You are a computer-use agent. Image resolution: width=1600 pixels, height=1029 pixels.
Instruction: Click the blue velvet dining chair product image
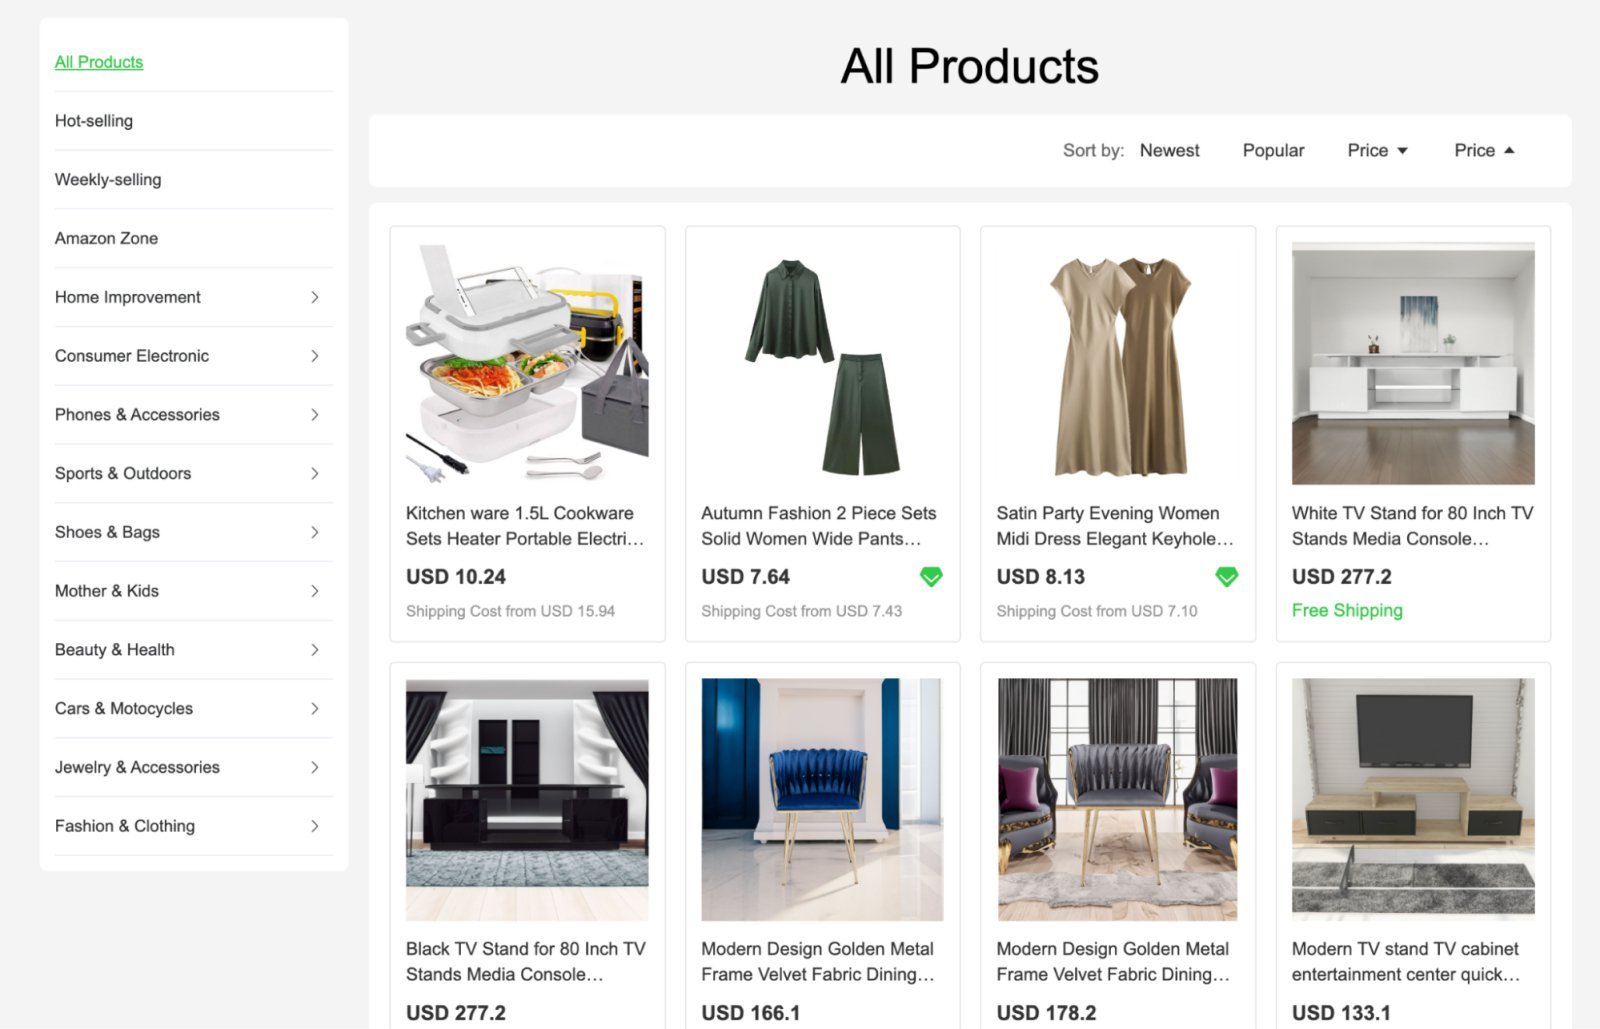(821, 797)
